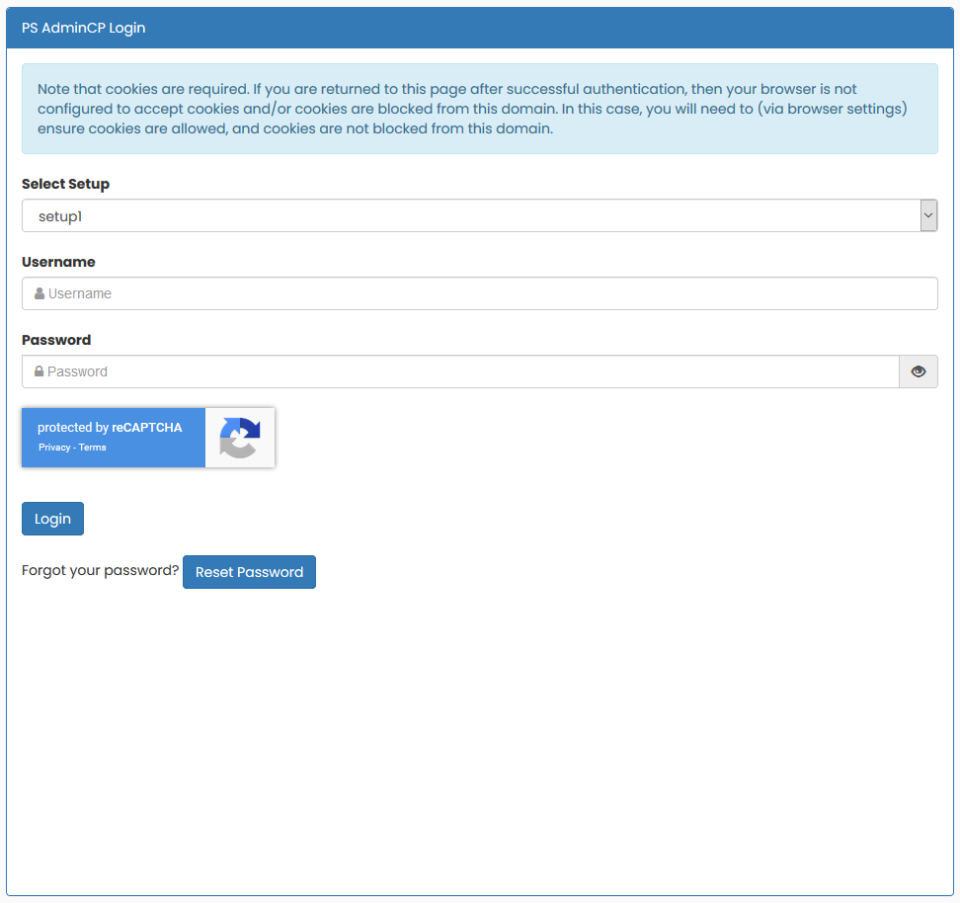Select setup1 from the setup combo box
Screen dimensions: 960x903
pyautogui.click(x=480, y=215)
